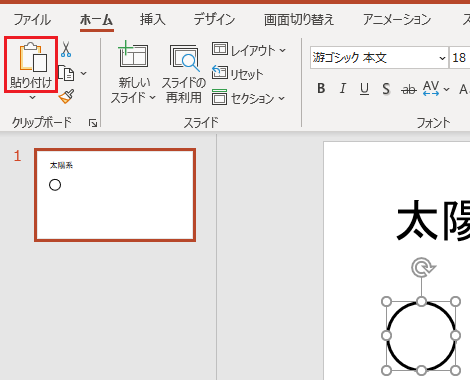470x380 pixels.
Task: Open the Layout (レイアウト) dropdown
Action: [x=249, y=50]
